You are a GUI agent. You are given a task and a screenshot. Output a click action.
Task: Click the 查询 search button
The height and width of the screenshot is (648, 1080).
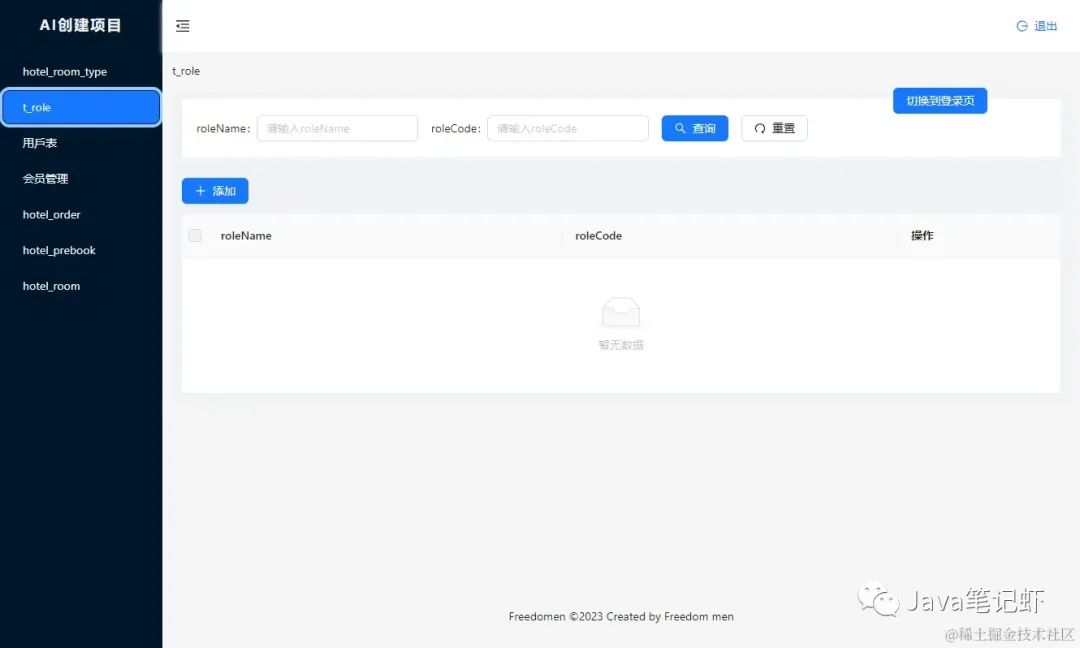tap(695, 129)
